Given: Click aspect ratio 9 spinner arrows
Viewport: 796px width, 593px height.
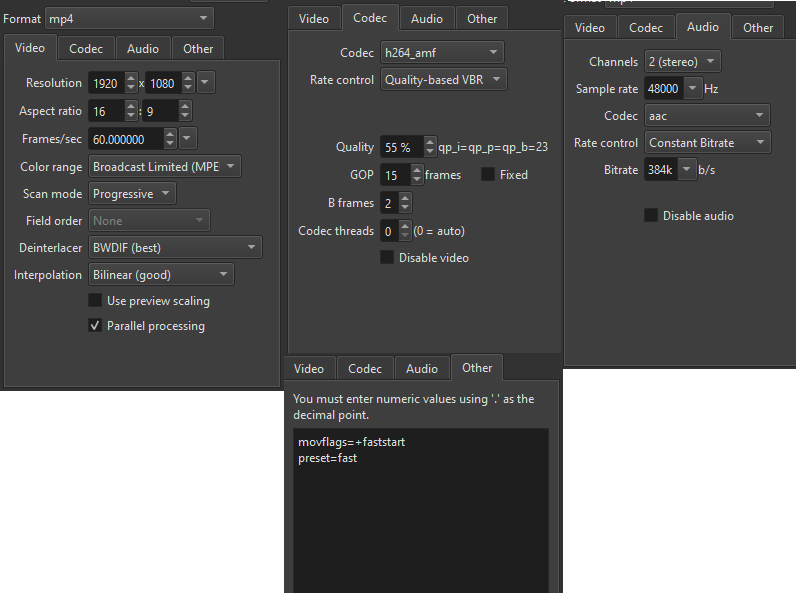Looking at the screenshot, I should pos(185,111).
